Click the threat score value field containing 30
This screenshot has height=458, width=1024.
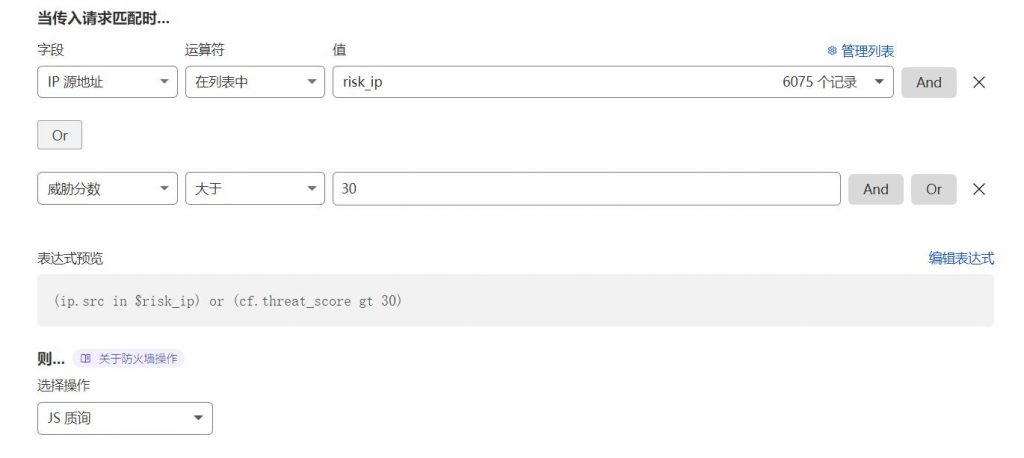tap(586, 189)
